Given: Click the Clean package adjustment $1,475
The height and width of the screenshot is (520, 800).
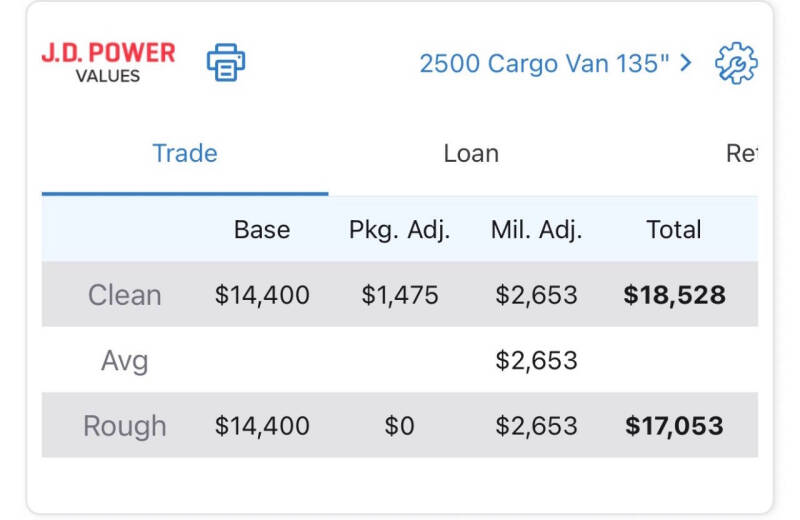Looking at the screenshot, I should (x=399, y=295).
